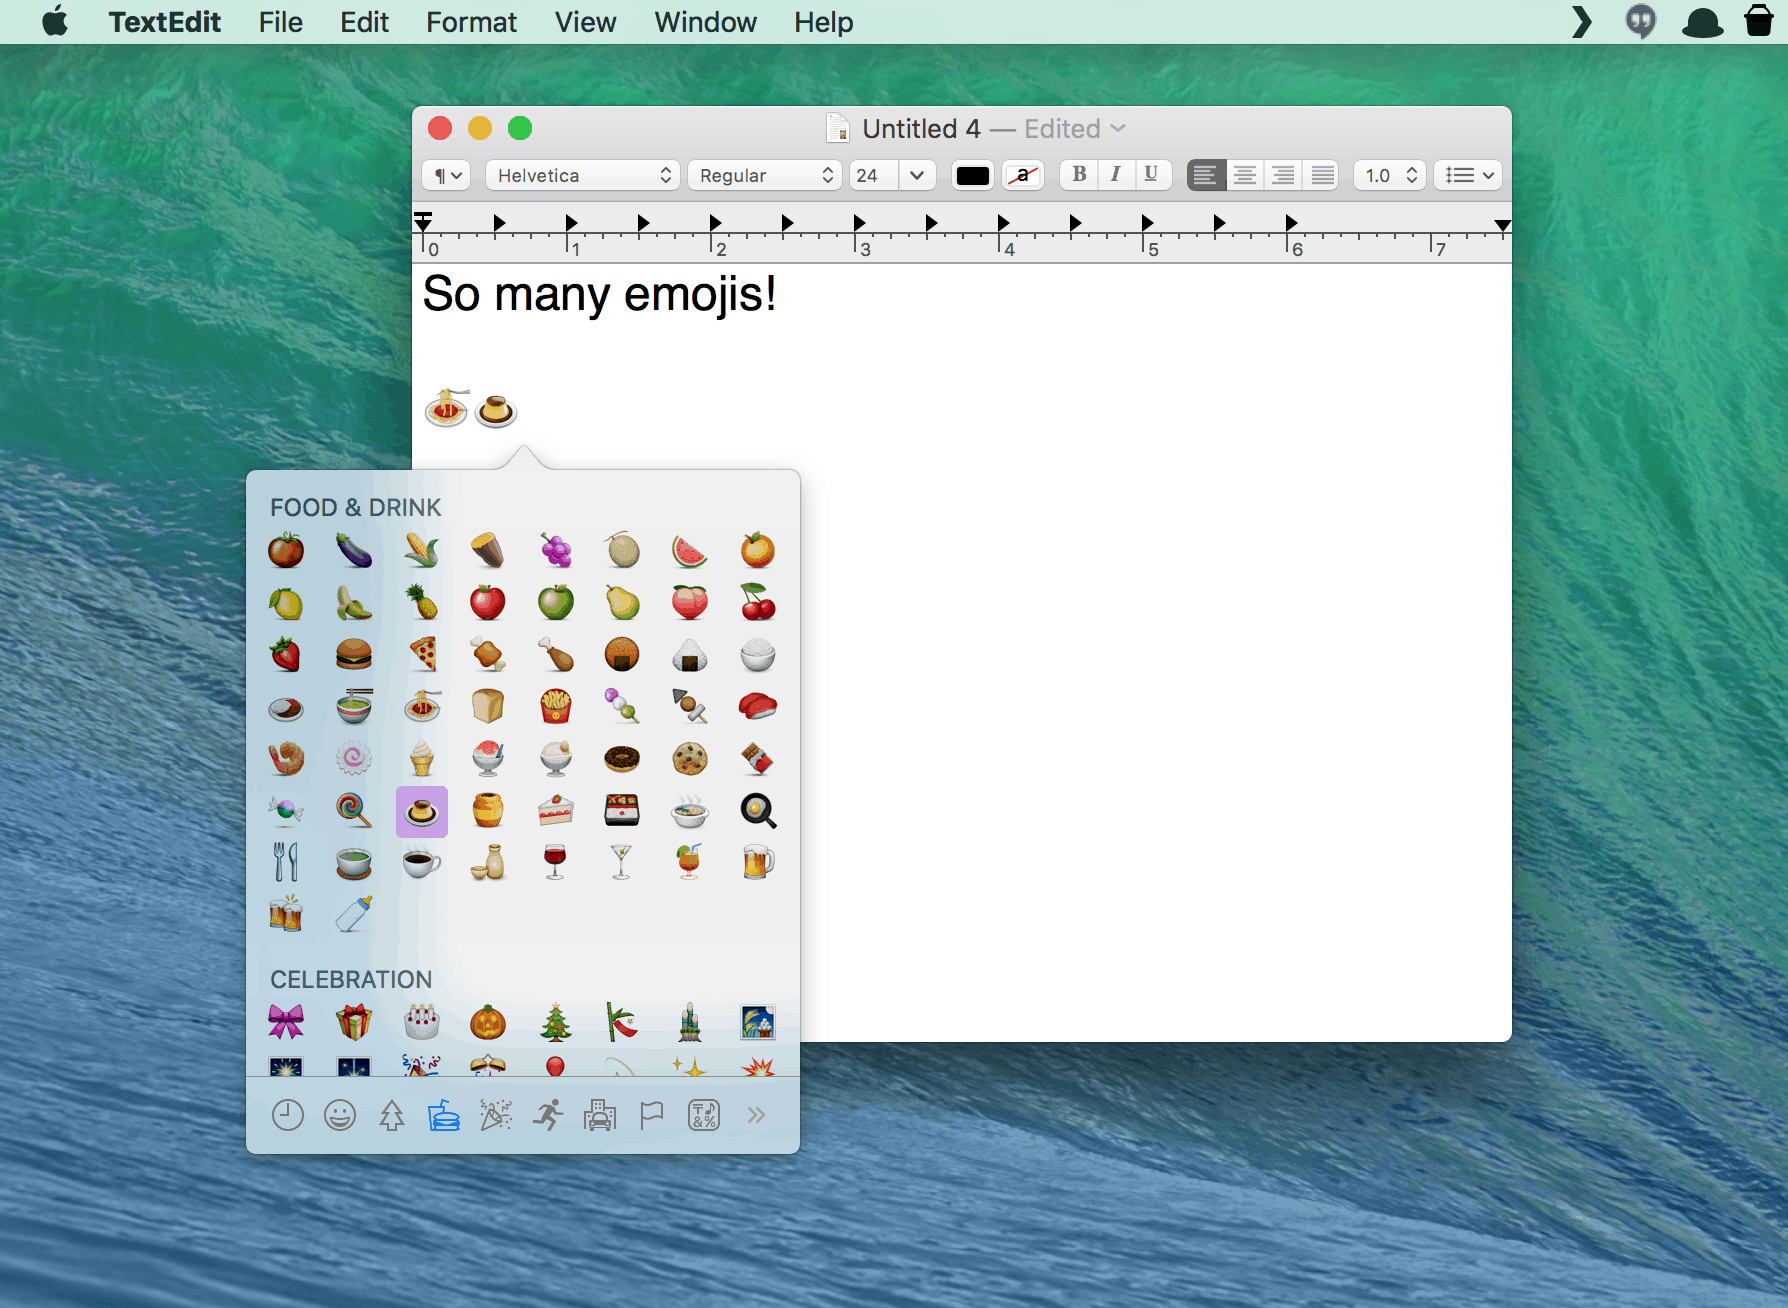Insert the jack-o-lantern emoji

click(488, 1023)
